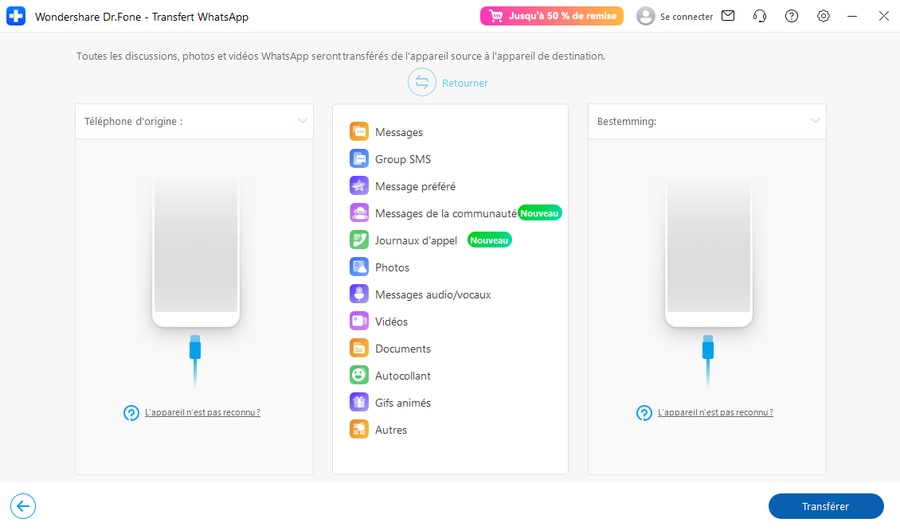Click help icon under destination phone
Screen dimensions: 900x530
coord(644,412)
